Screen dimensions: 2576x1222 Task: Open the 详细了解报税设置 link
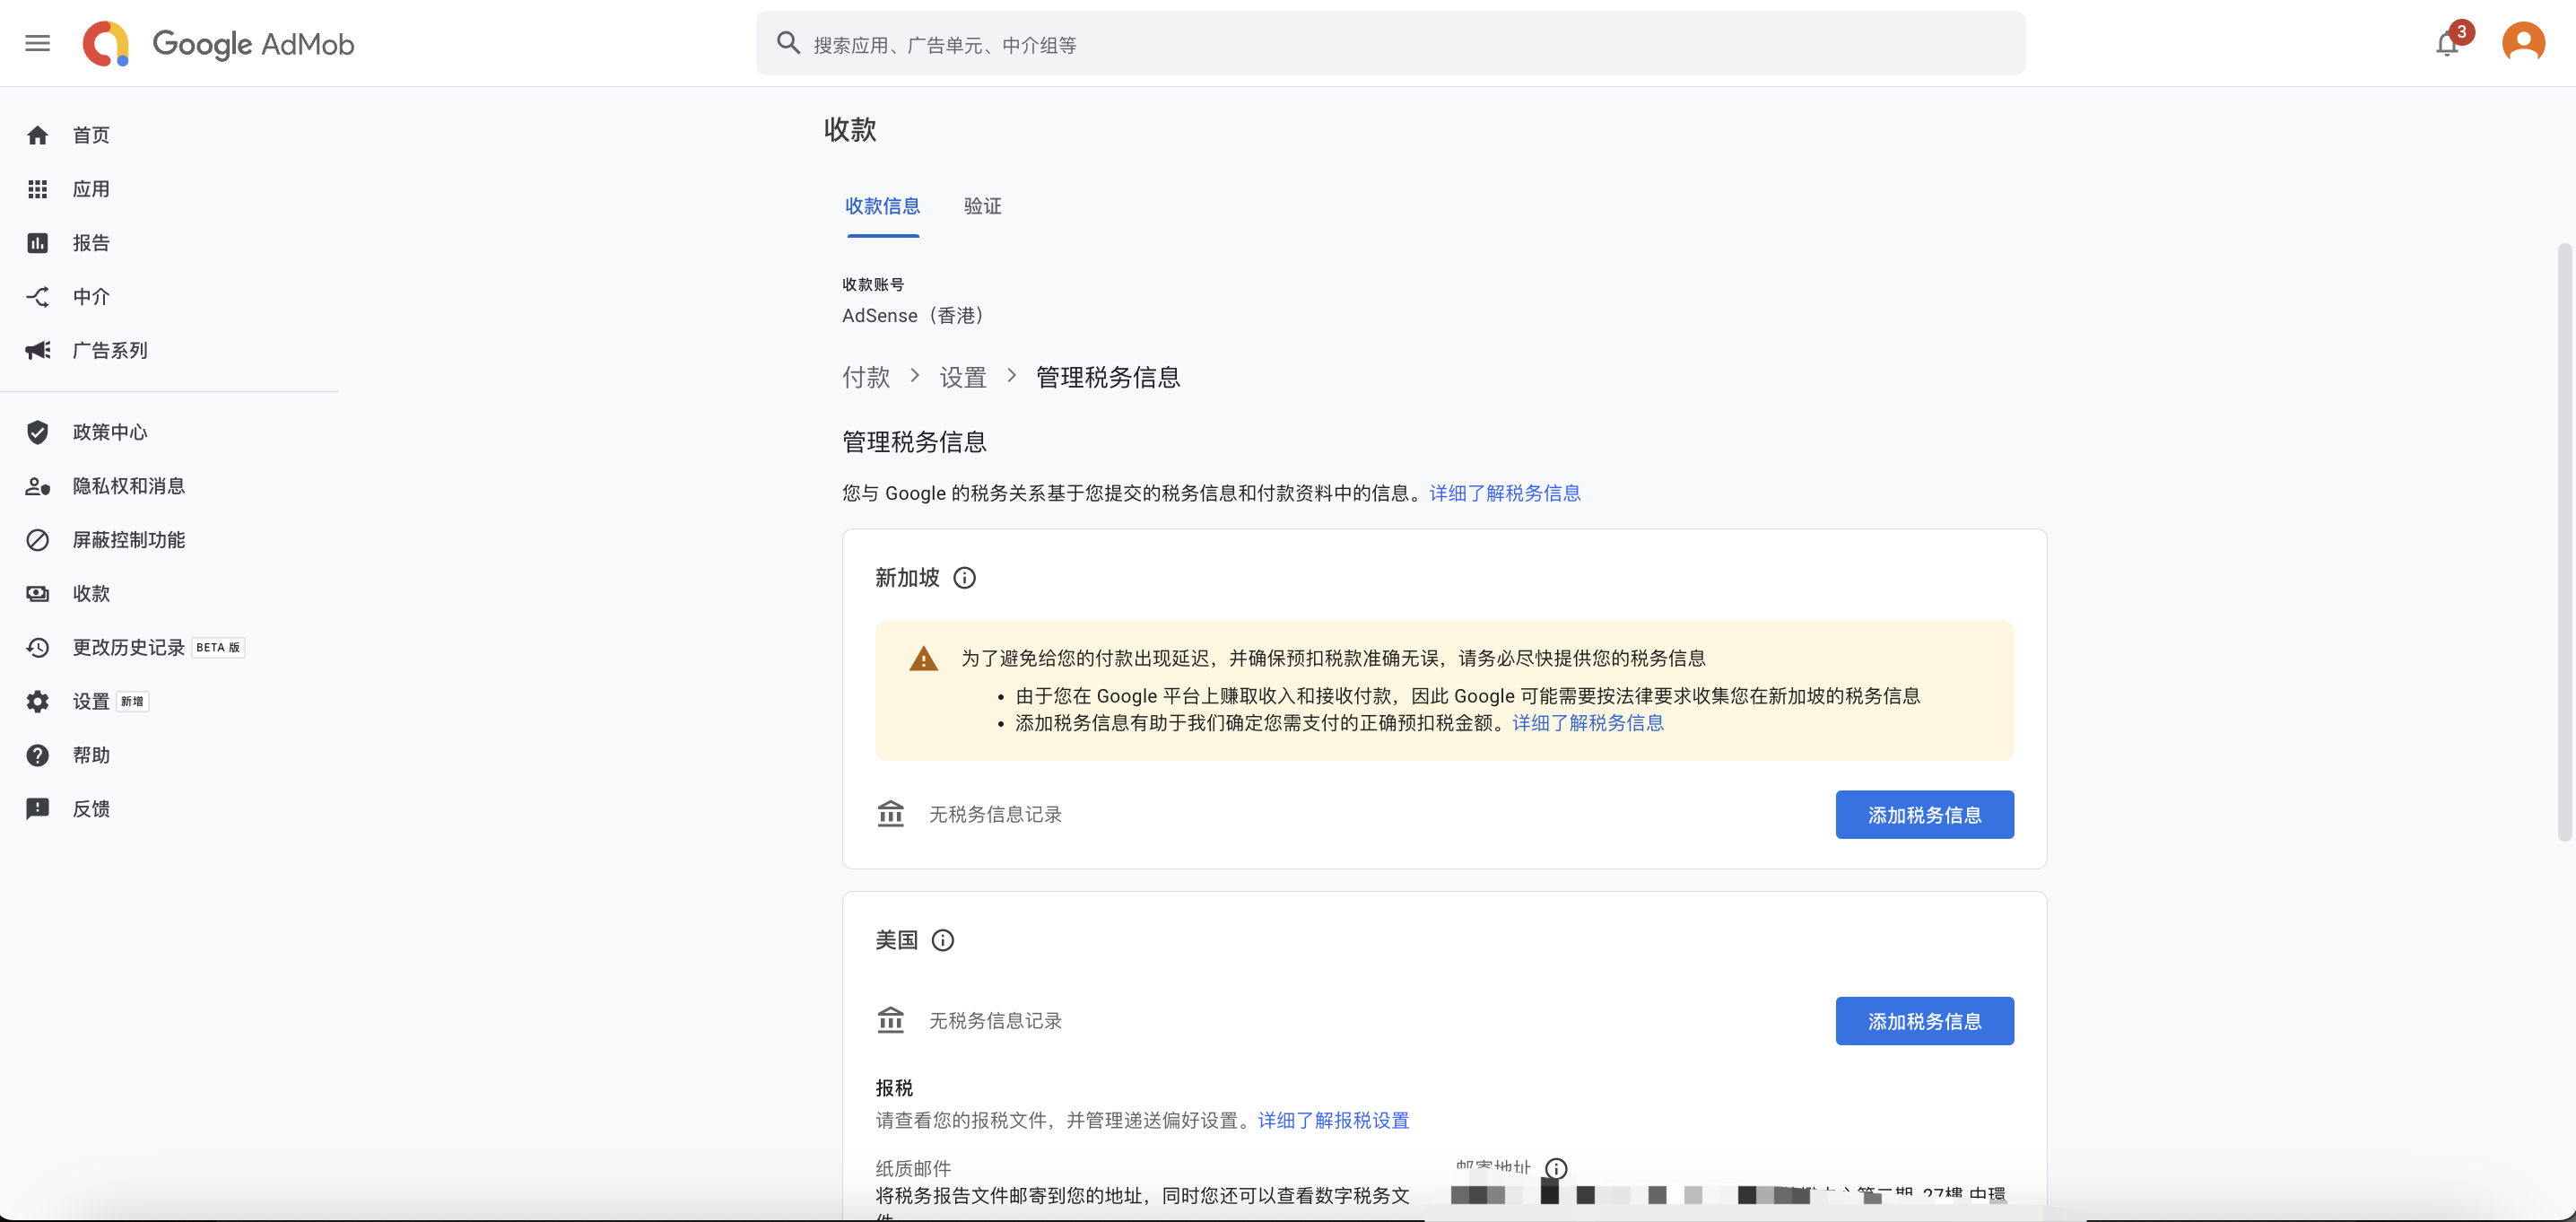pos(1335,1121)
